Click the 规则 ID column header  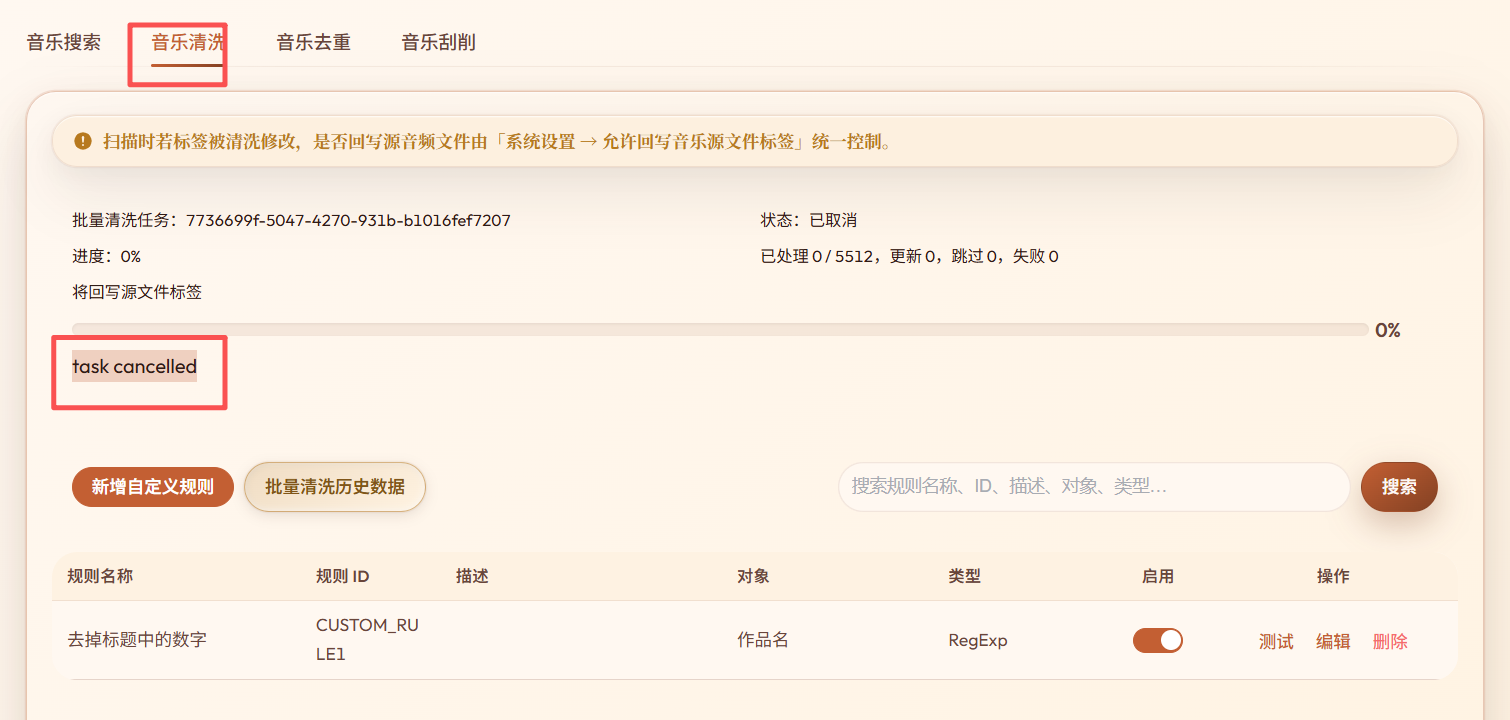point(343,576)
